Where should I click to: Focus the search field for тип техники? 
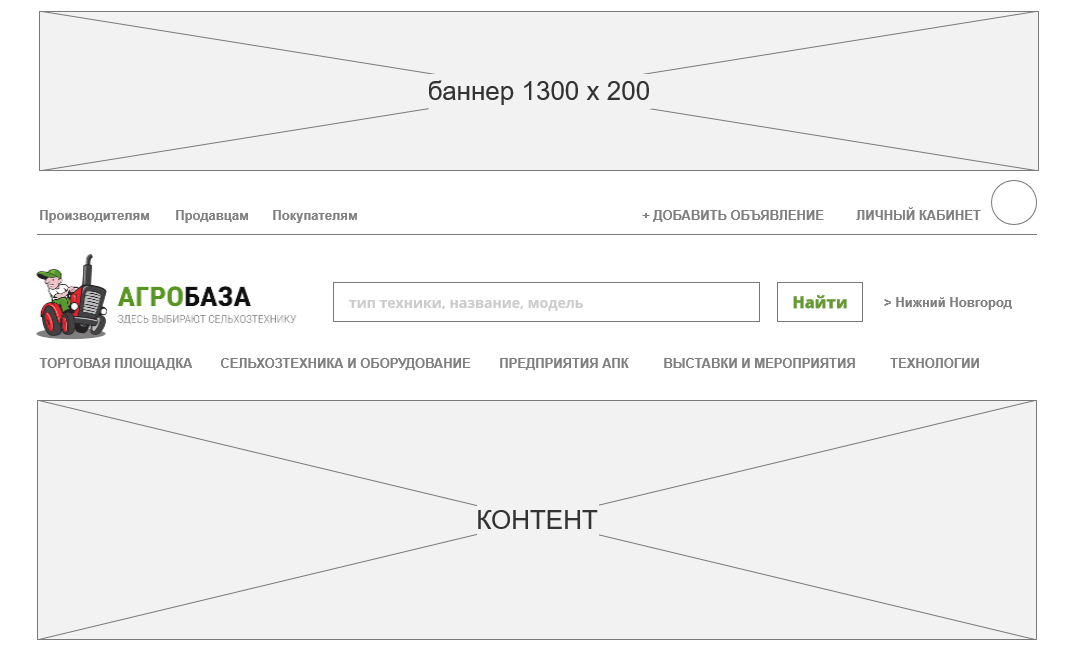click(546, 302)
